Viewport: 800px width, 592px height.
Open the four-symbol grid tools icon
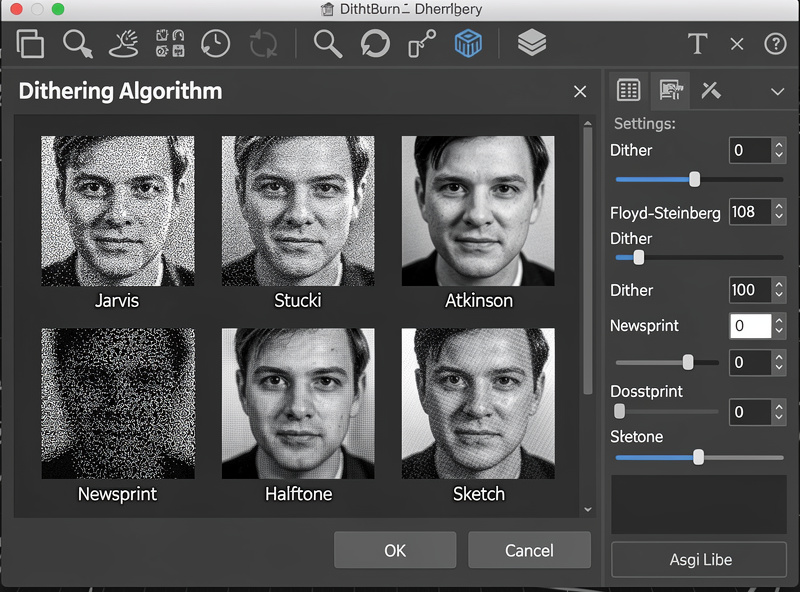click(170, 43)
